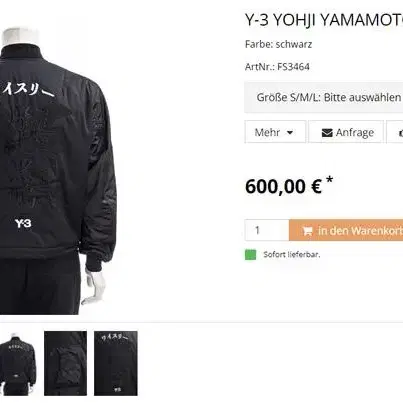403x403 pixels.
Task: Click the white Y-3 logo on jacket
Action: [x=23, y=223]
